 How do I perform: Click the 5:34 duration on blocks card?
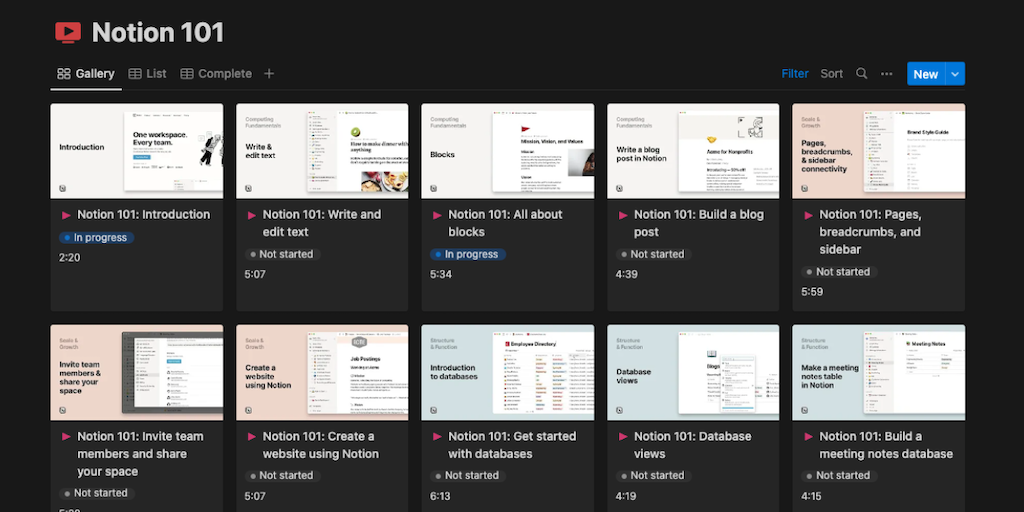point(441,274)
